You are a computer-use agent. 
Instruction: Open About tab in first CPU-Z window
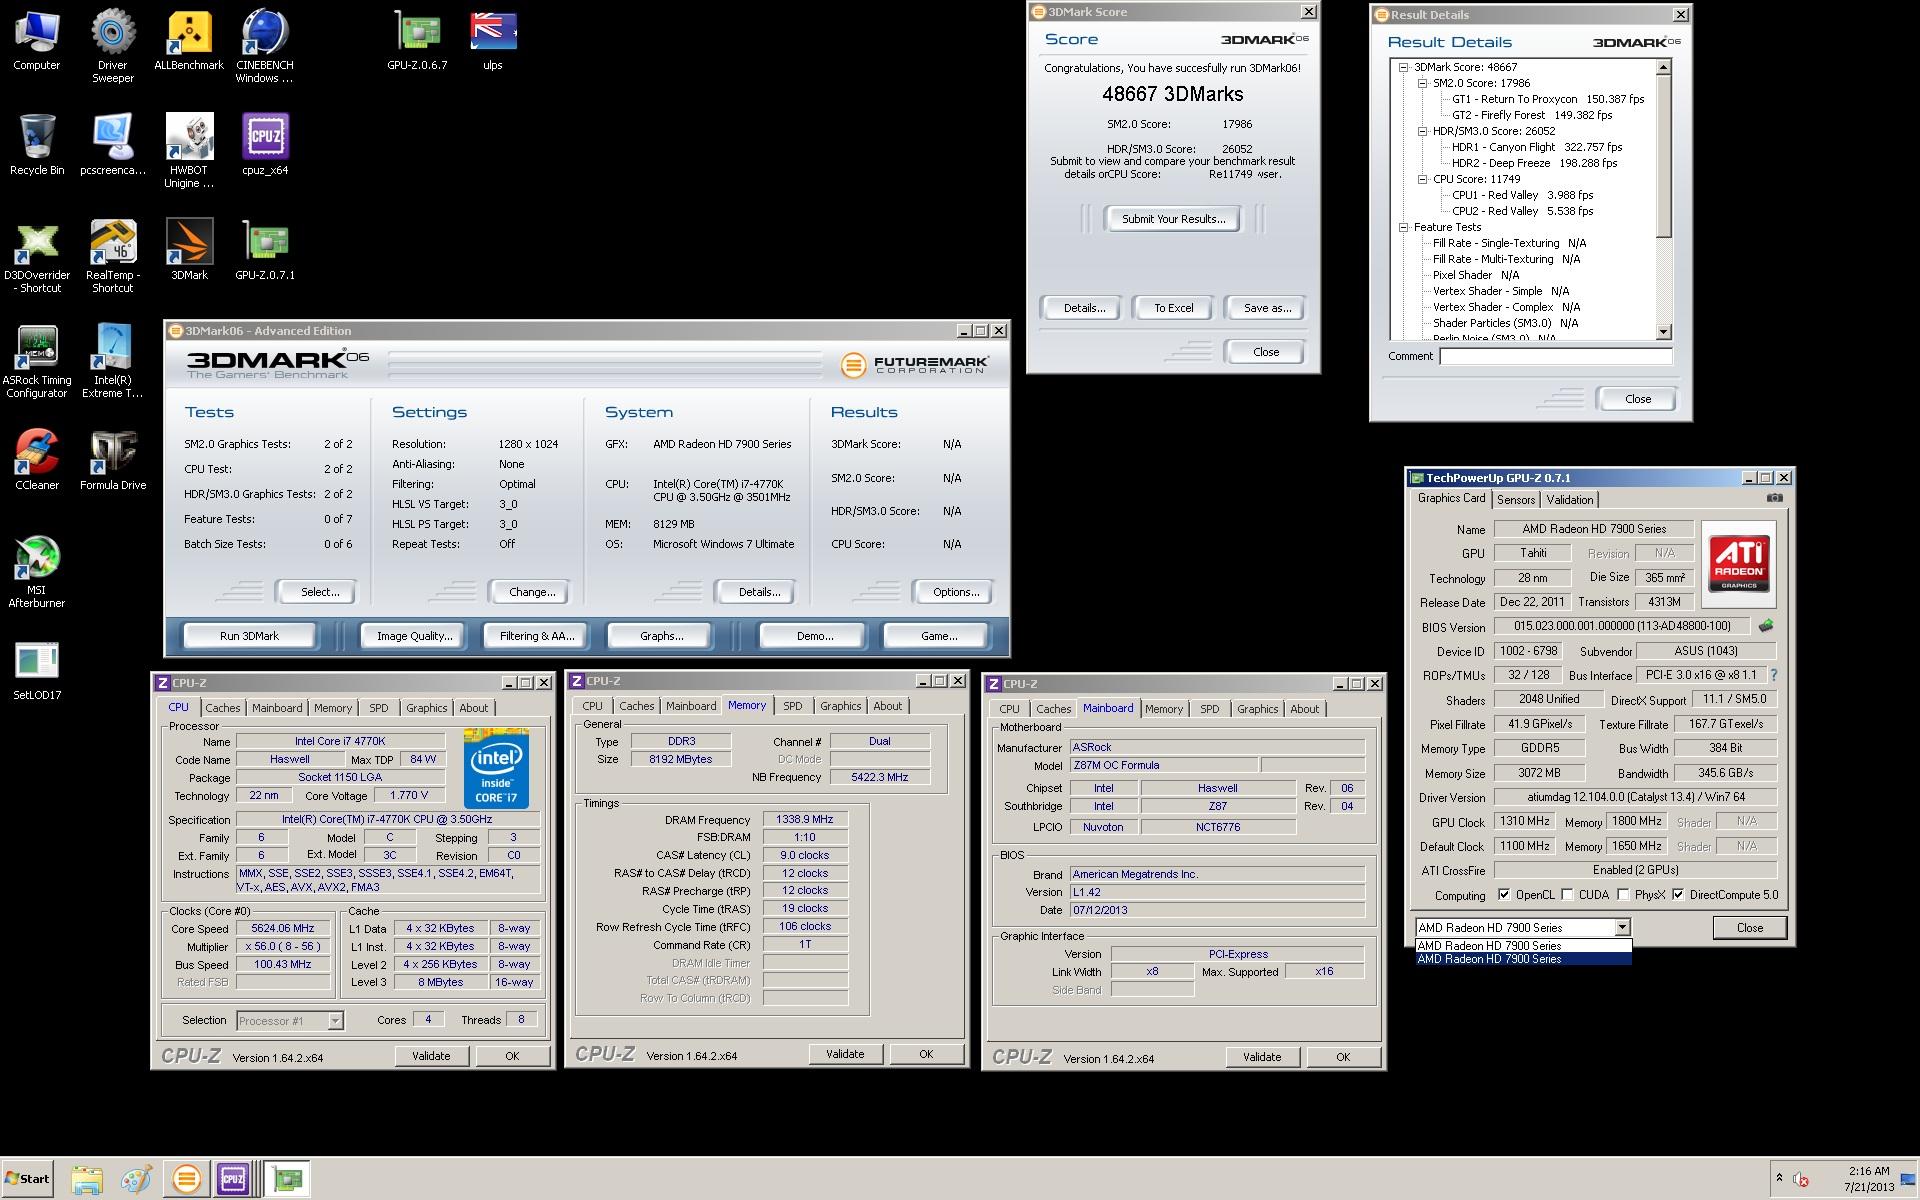(474, 708)
